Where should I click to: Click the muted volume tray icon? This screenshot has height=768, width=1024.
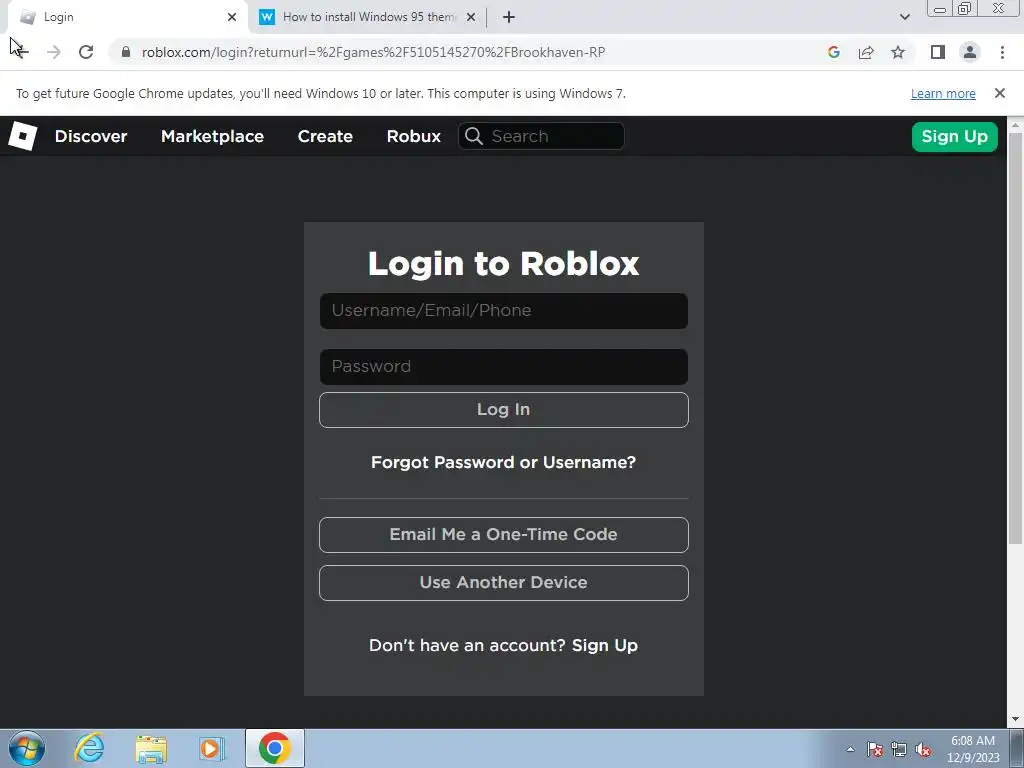923,749
